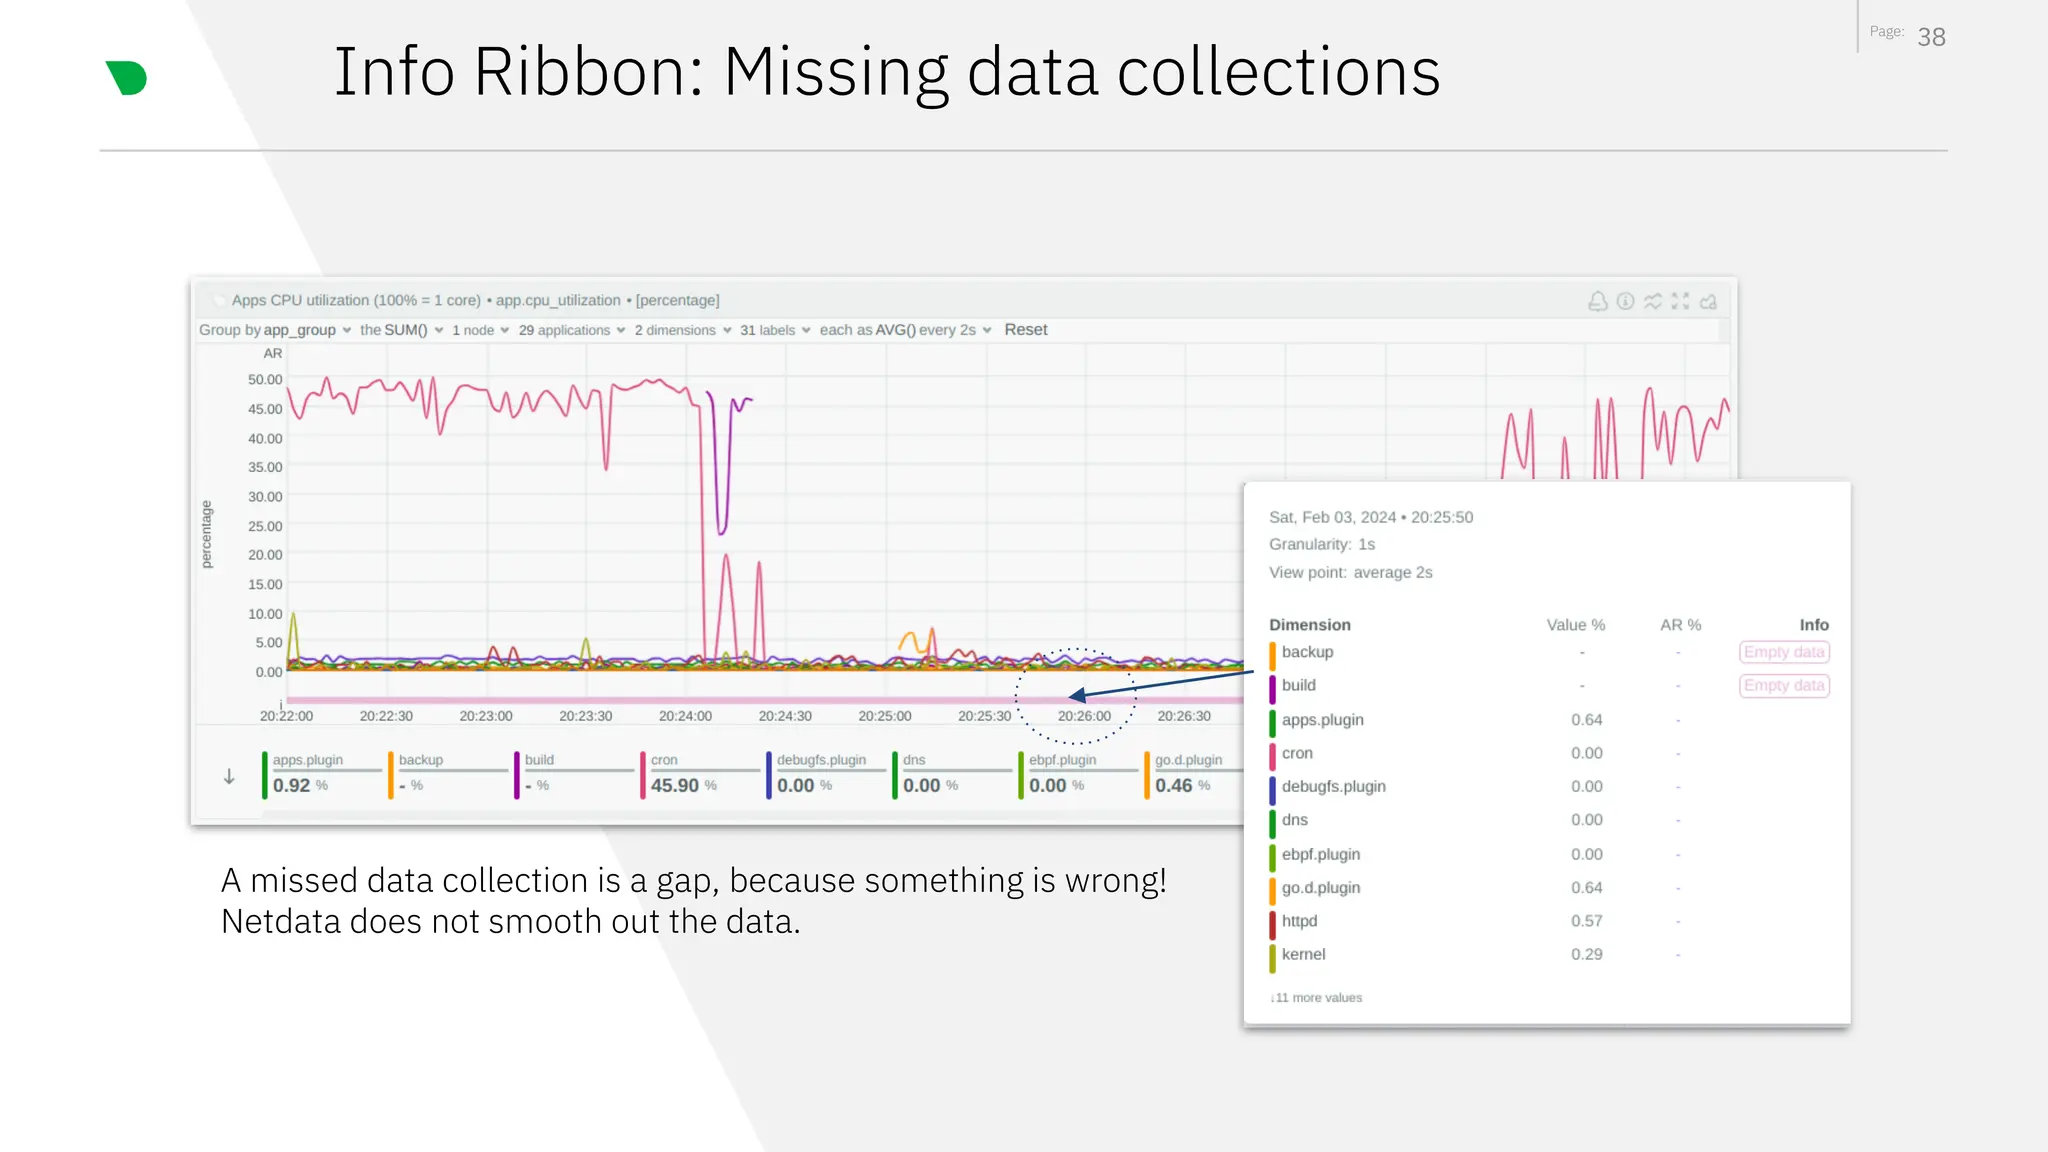Viewport: 2048px width, 1152px height.
Task: Click the red swatch beside httpd in popup
Action: tap(1273, 924)
